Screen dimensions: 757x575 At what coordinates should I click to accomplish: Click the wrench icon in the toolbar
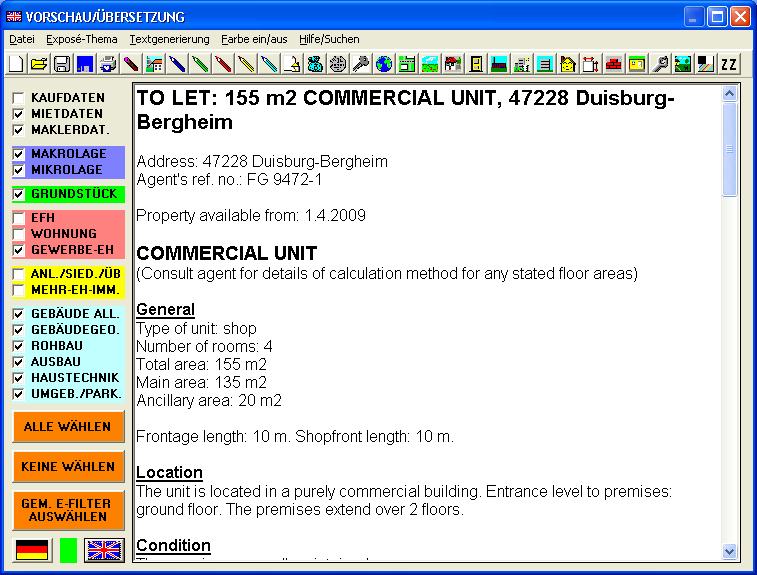pyautogui.click(x=361, y=65)
